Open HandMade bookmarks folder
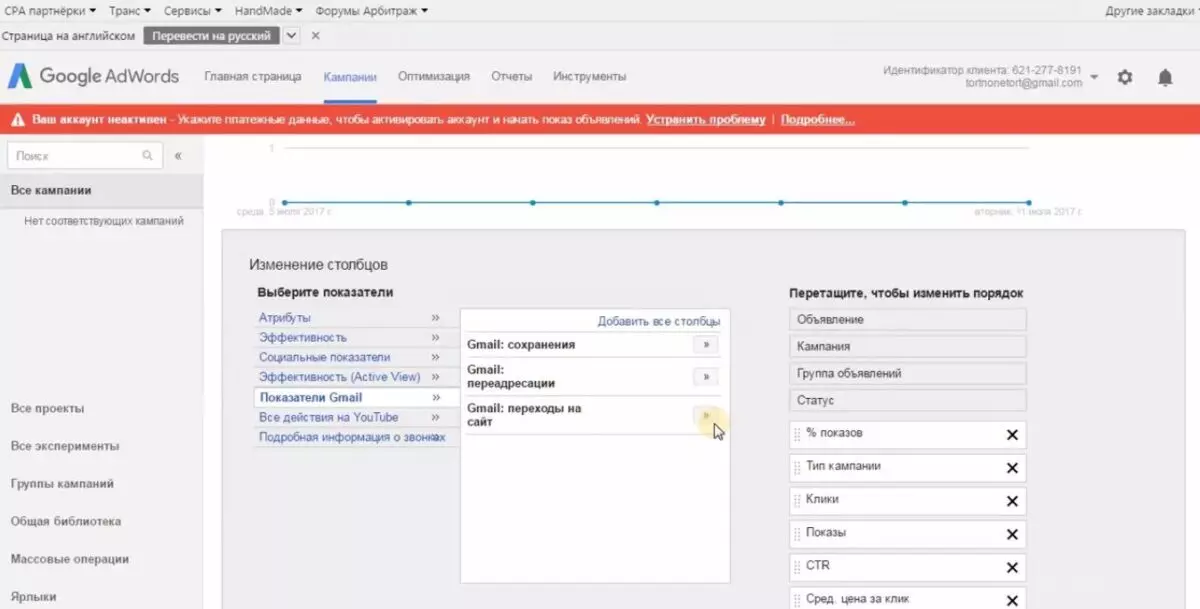 pyautogui.click(x=269, y=11)
